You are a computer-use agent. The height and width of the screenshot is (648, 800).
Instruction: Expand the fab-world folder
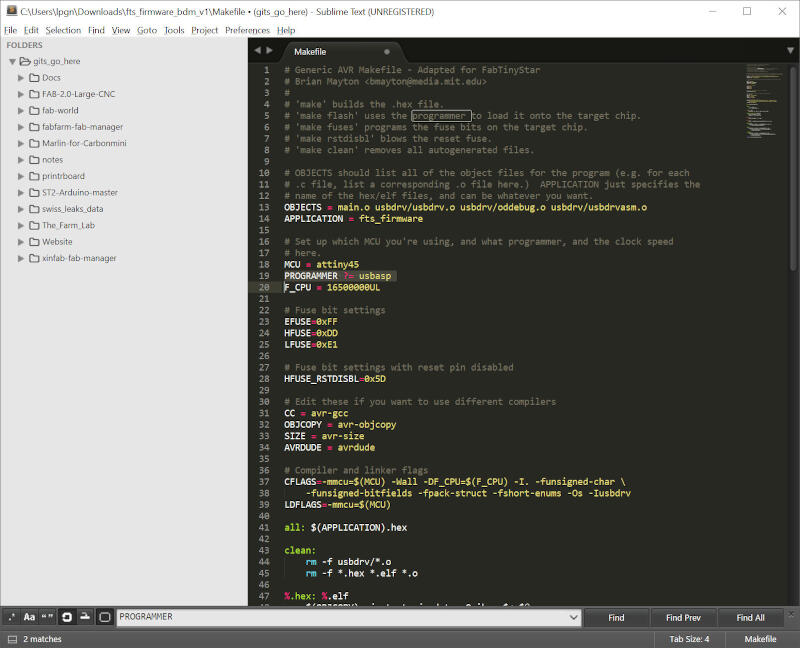tap(21, 110)
